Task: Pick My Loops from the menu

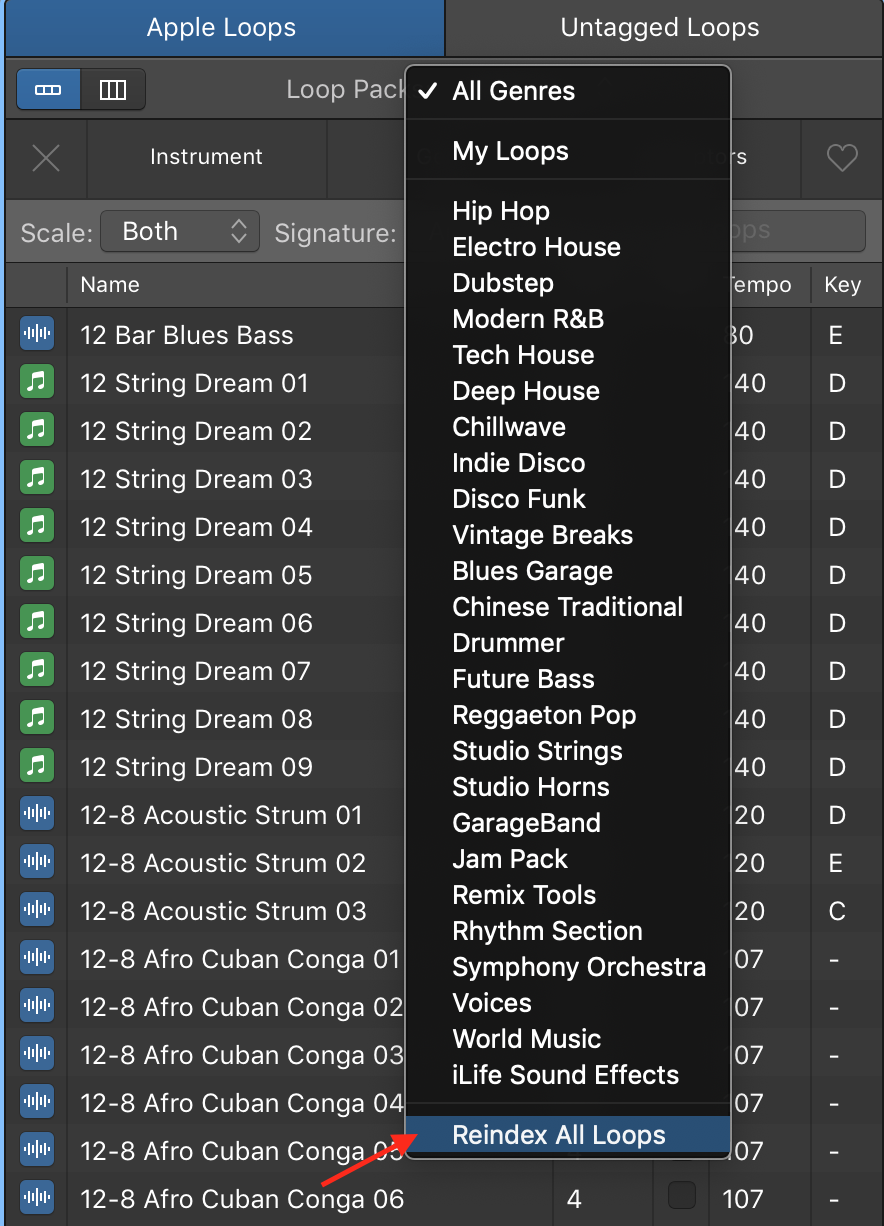Action: click(510, 151)
